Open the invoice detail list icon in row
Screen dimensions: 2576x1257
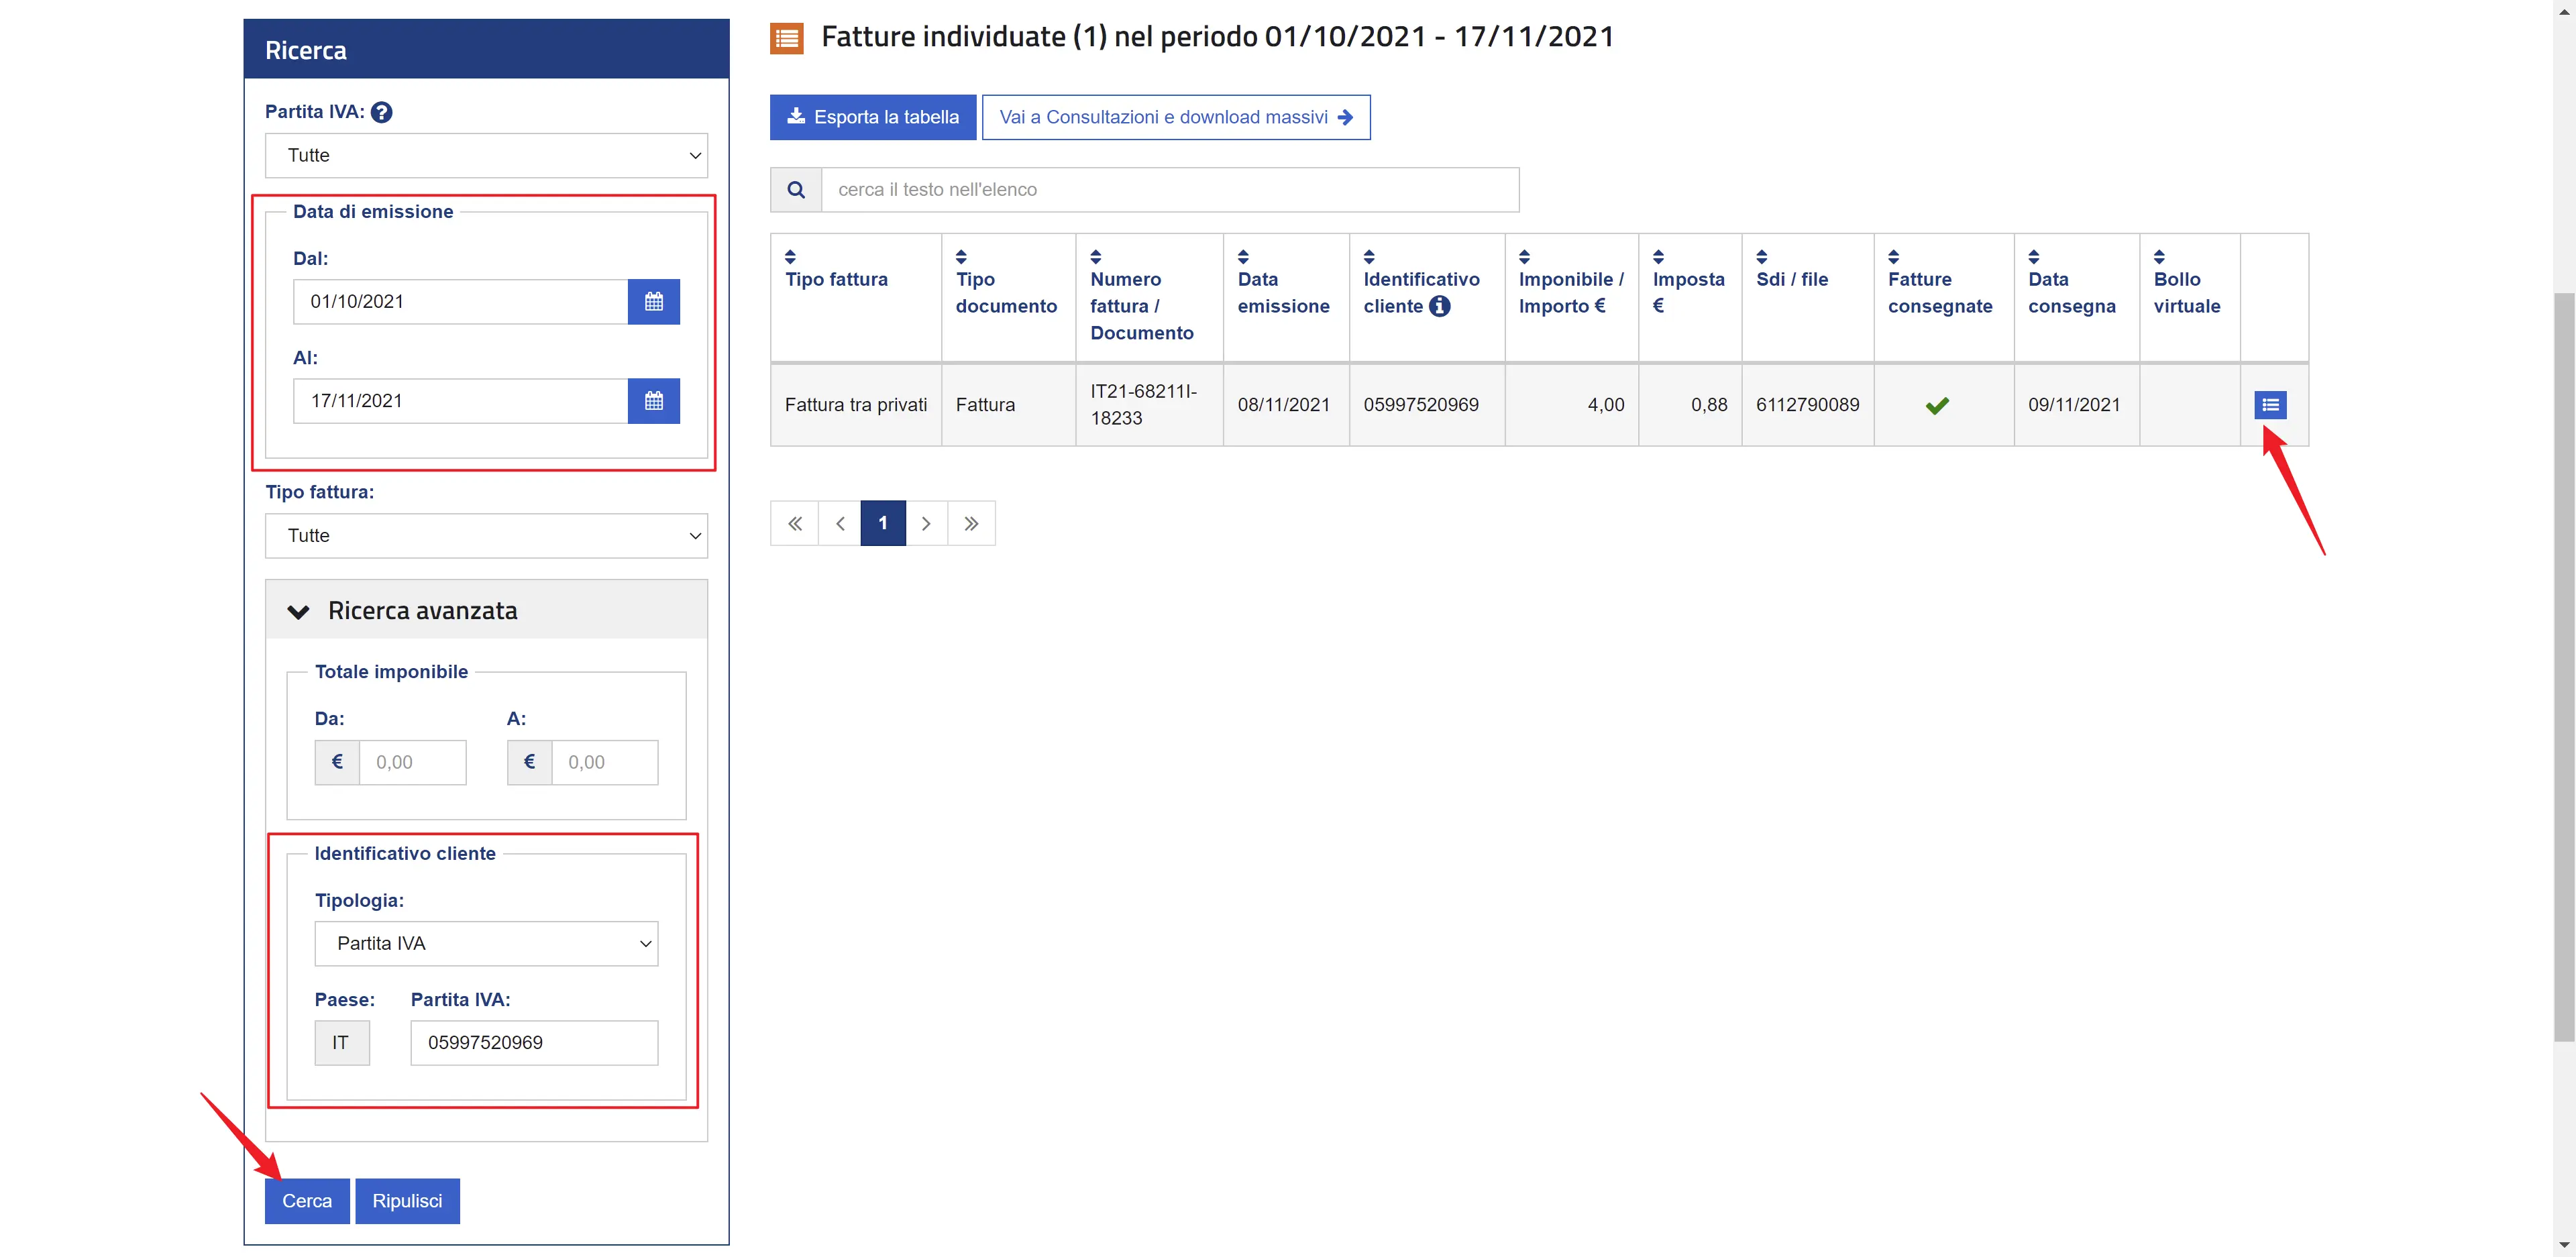2270,405
